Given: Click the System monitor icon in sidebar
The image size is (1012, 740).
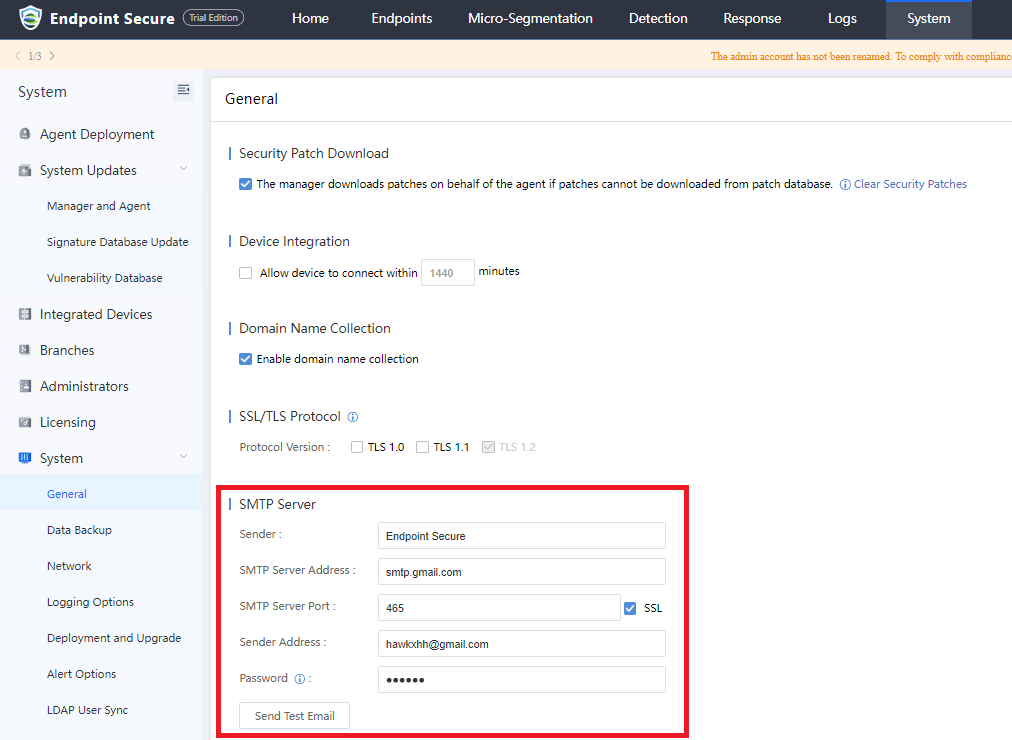Looking at the screenshot, I should tap(25, 458).
